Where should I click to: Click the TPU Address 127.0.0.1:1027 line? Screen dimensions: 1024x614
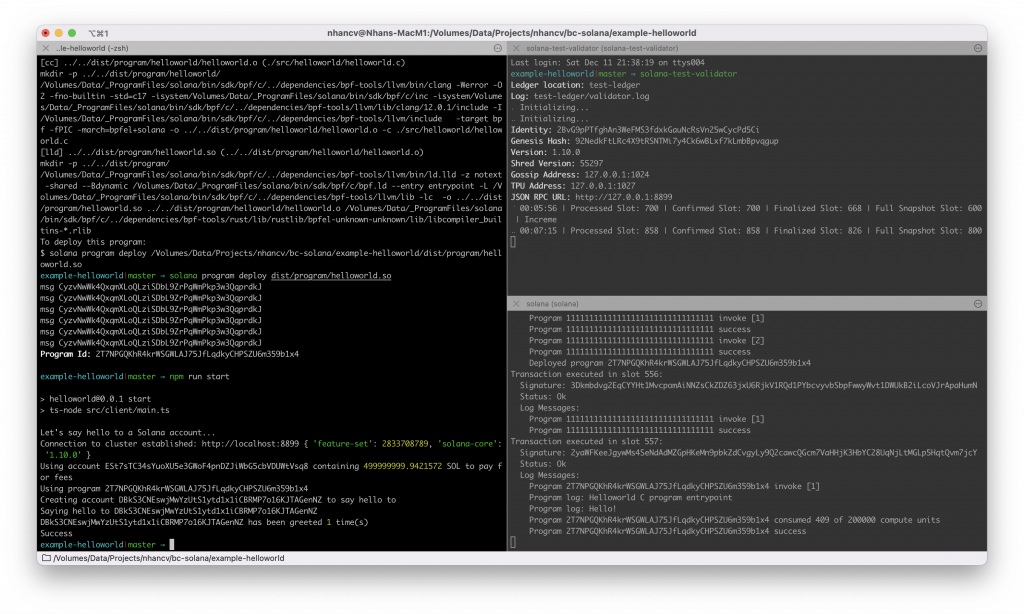point(573,186)
